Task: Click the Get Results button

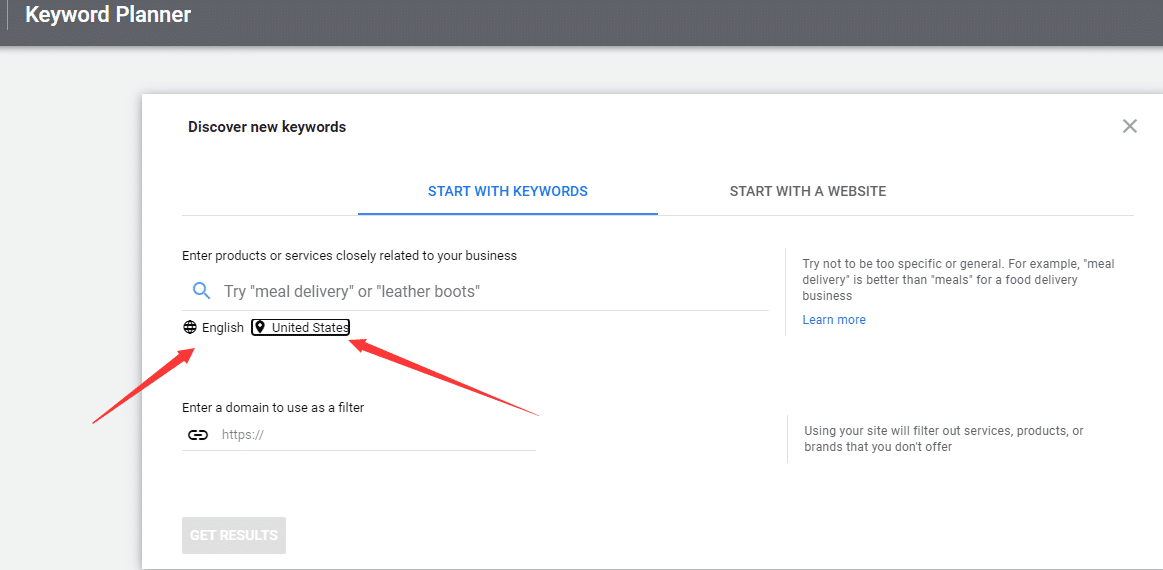Action: coord(234,535)
